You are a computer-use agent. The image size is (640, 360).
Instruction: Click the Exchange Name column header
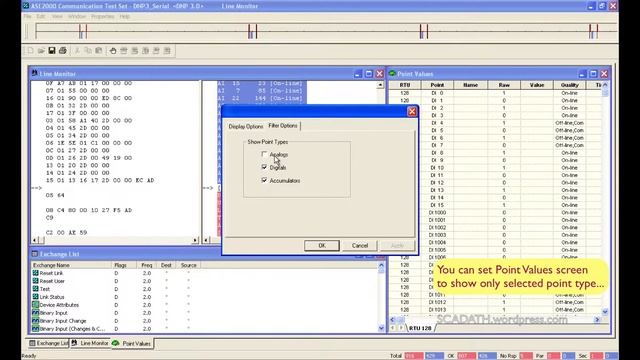click(72, 265)
